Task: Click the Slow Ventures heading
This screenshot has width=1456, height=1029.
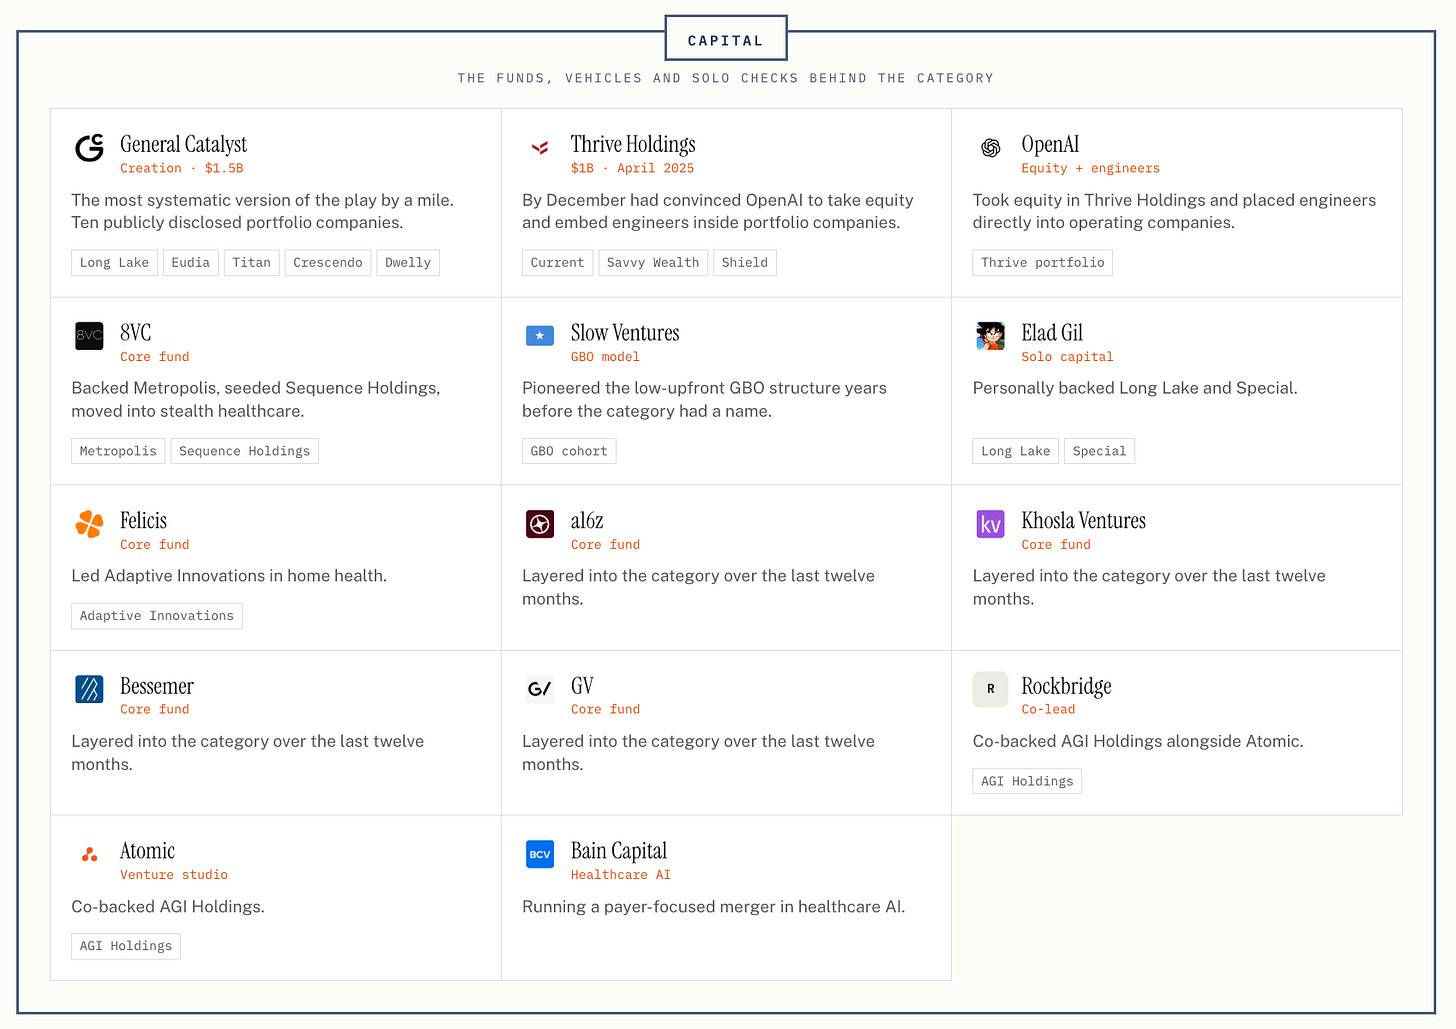Action: [625, 332]
